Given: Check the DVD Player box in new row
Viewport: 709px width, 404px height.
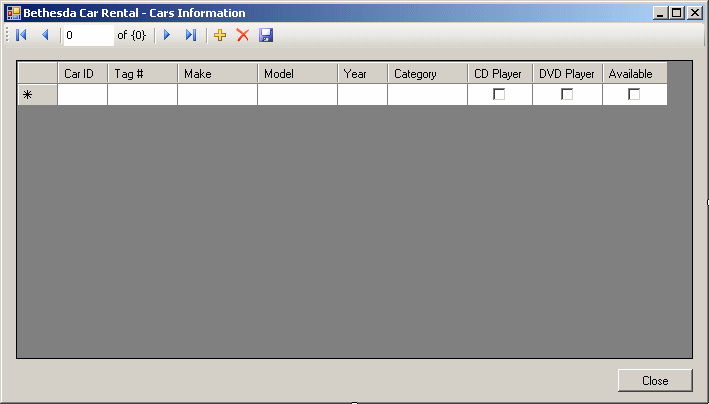Looking at the screenshot, I should 567,94.
